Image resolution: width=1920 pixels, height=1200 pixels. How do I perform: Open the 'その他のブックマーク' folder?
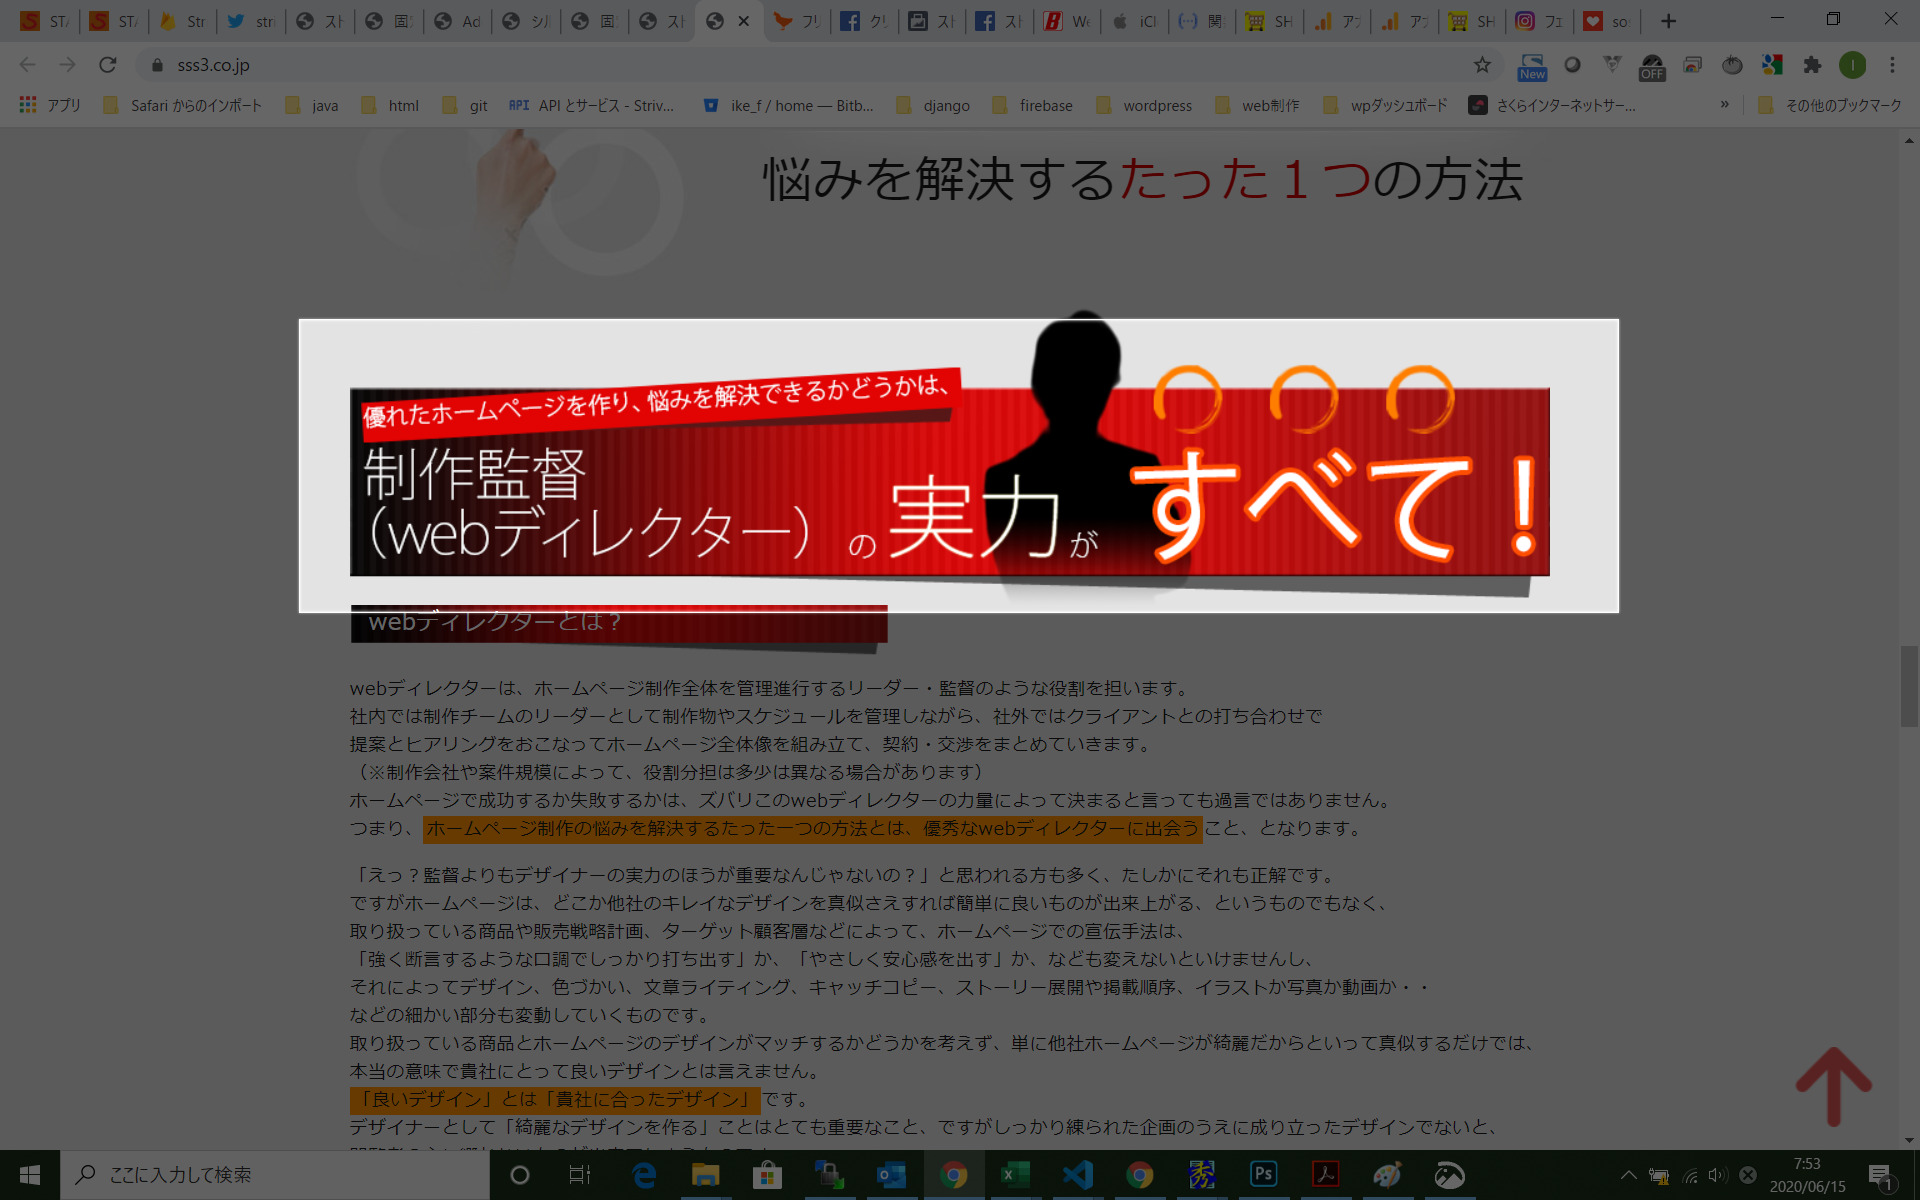click(1829, 105)
